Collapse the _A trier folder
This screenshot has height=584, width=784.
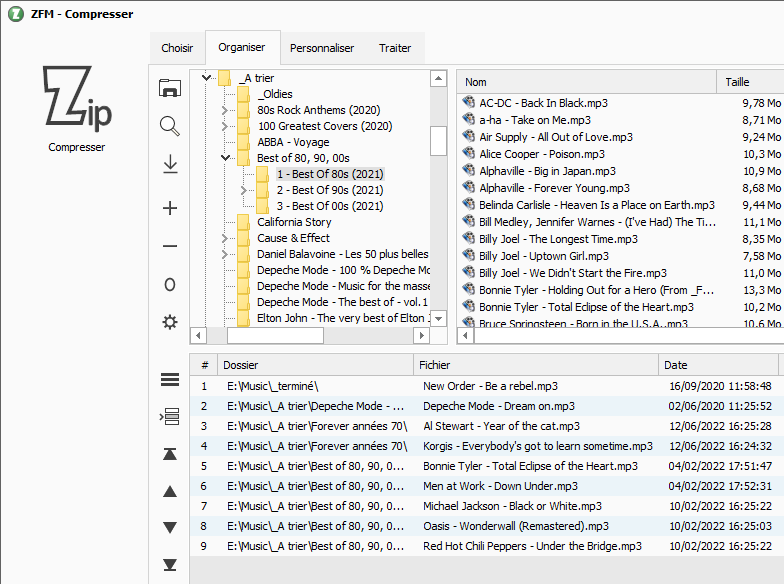click(x=206, y=78)
